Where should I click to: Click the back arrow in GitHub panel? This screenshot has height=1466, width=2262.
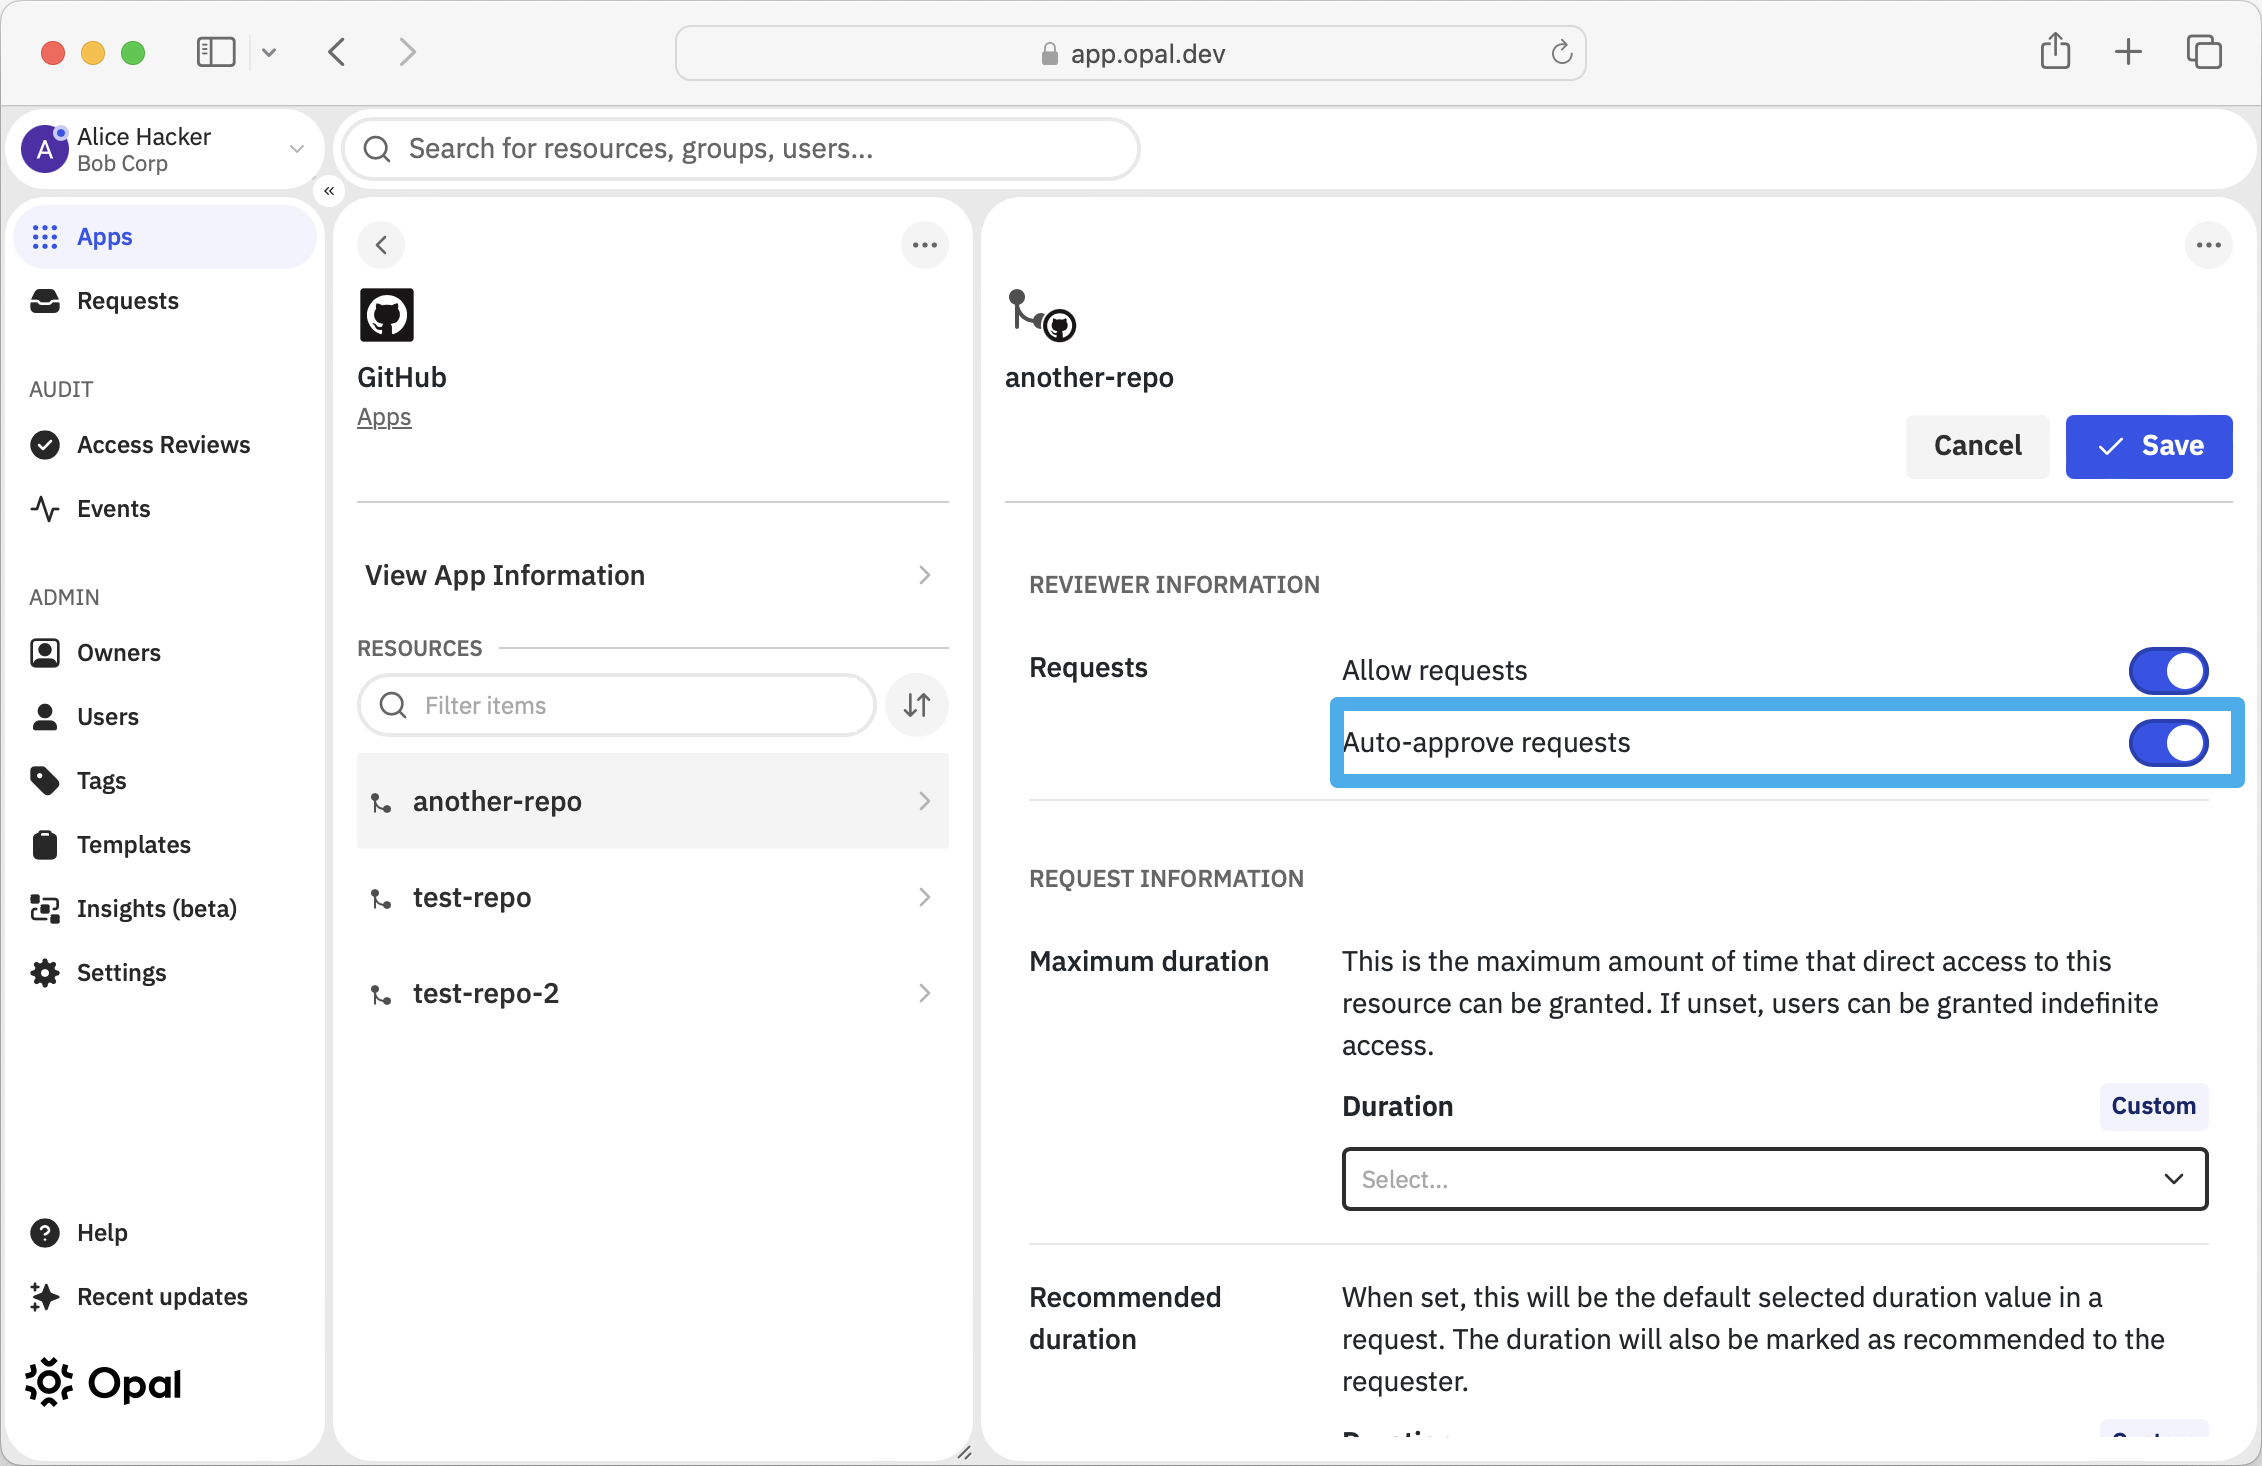click(x=381, y=245)
